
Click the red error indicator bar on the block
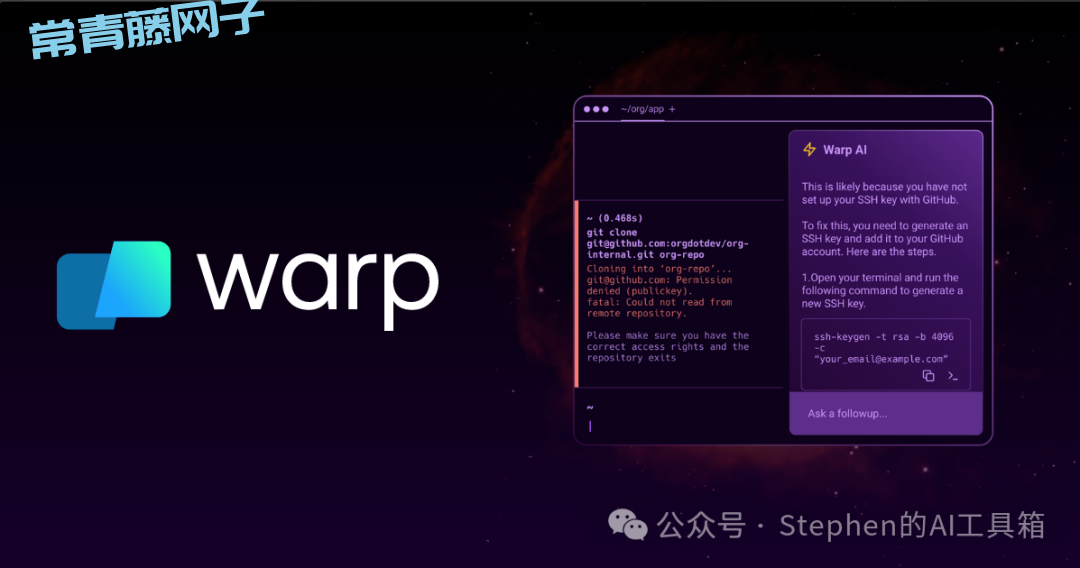click(x=577, y=293)
